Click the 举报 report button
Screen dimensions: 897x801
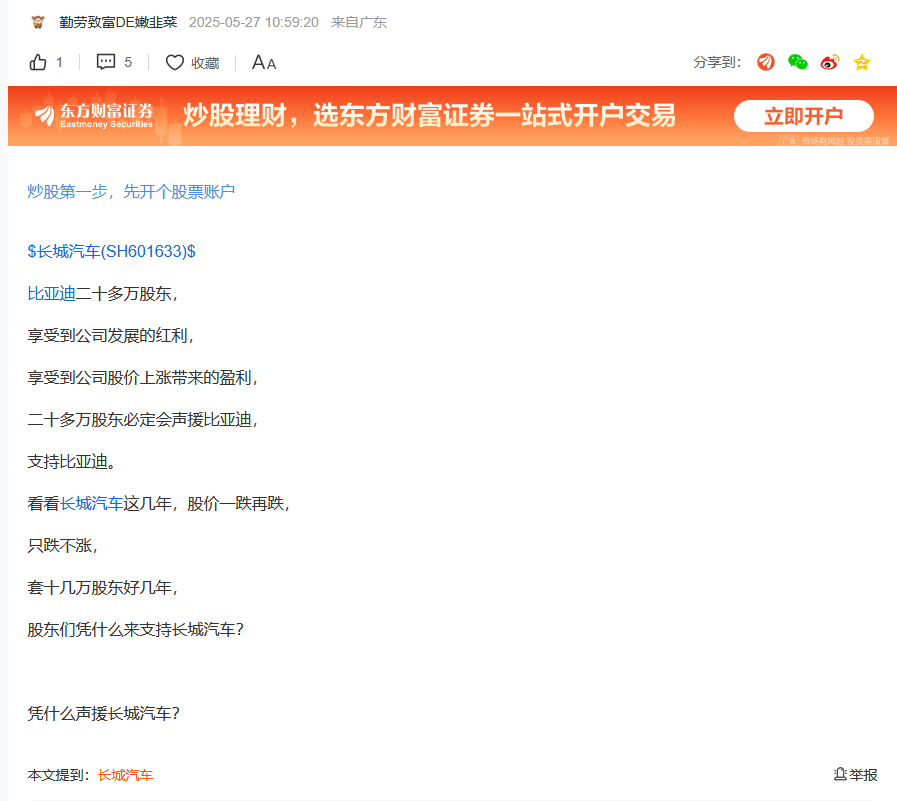pos(855,775)
